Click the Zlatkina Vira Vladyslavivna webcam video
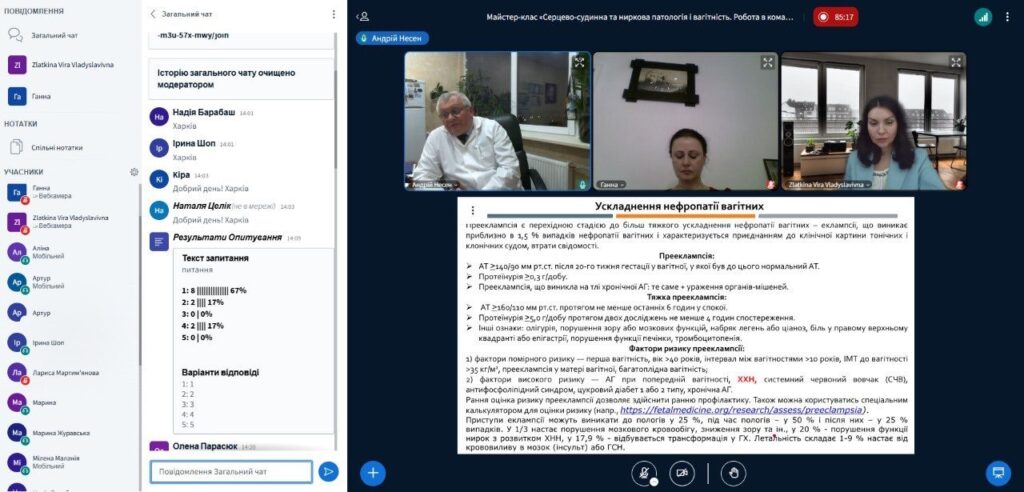 pyautogui.click(x=873, y=122)
